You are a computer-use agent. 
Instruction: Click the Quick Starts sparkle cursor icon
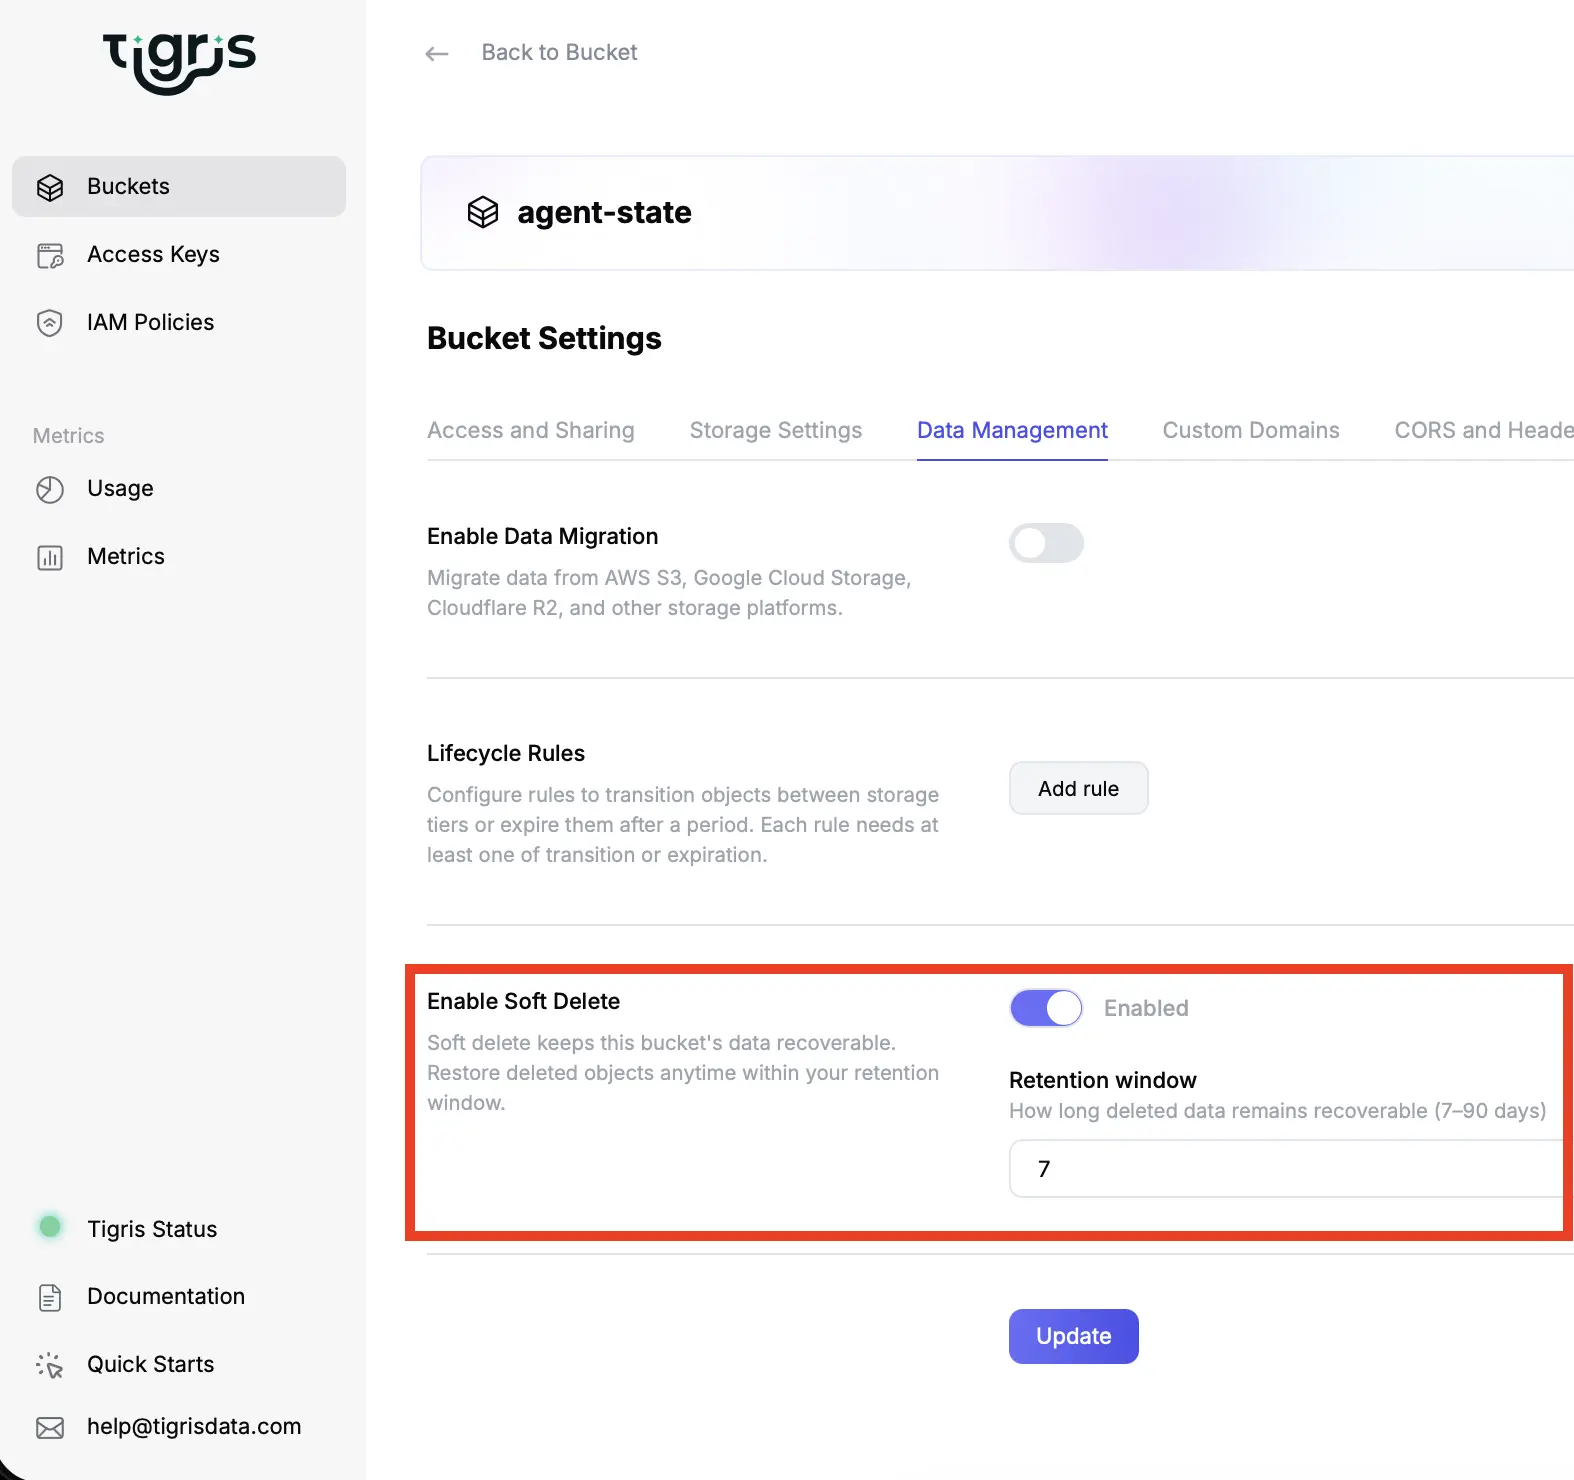(x=50, y=1365)
